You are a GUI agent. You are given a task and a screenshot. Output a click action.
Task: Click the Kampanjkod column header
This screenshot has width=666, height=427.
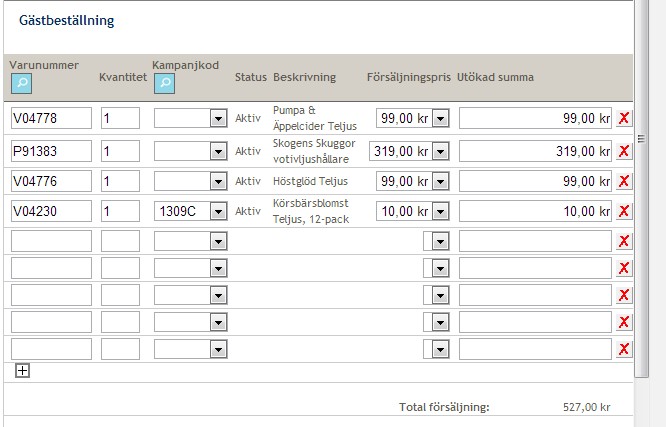coord(186,65)
